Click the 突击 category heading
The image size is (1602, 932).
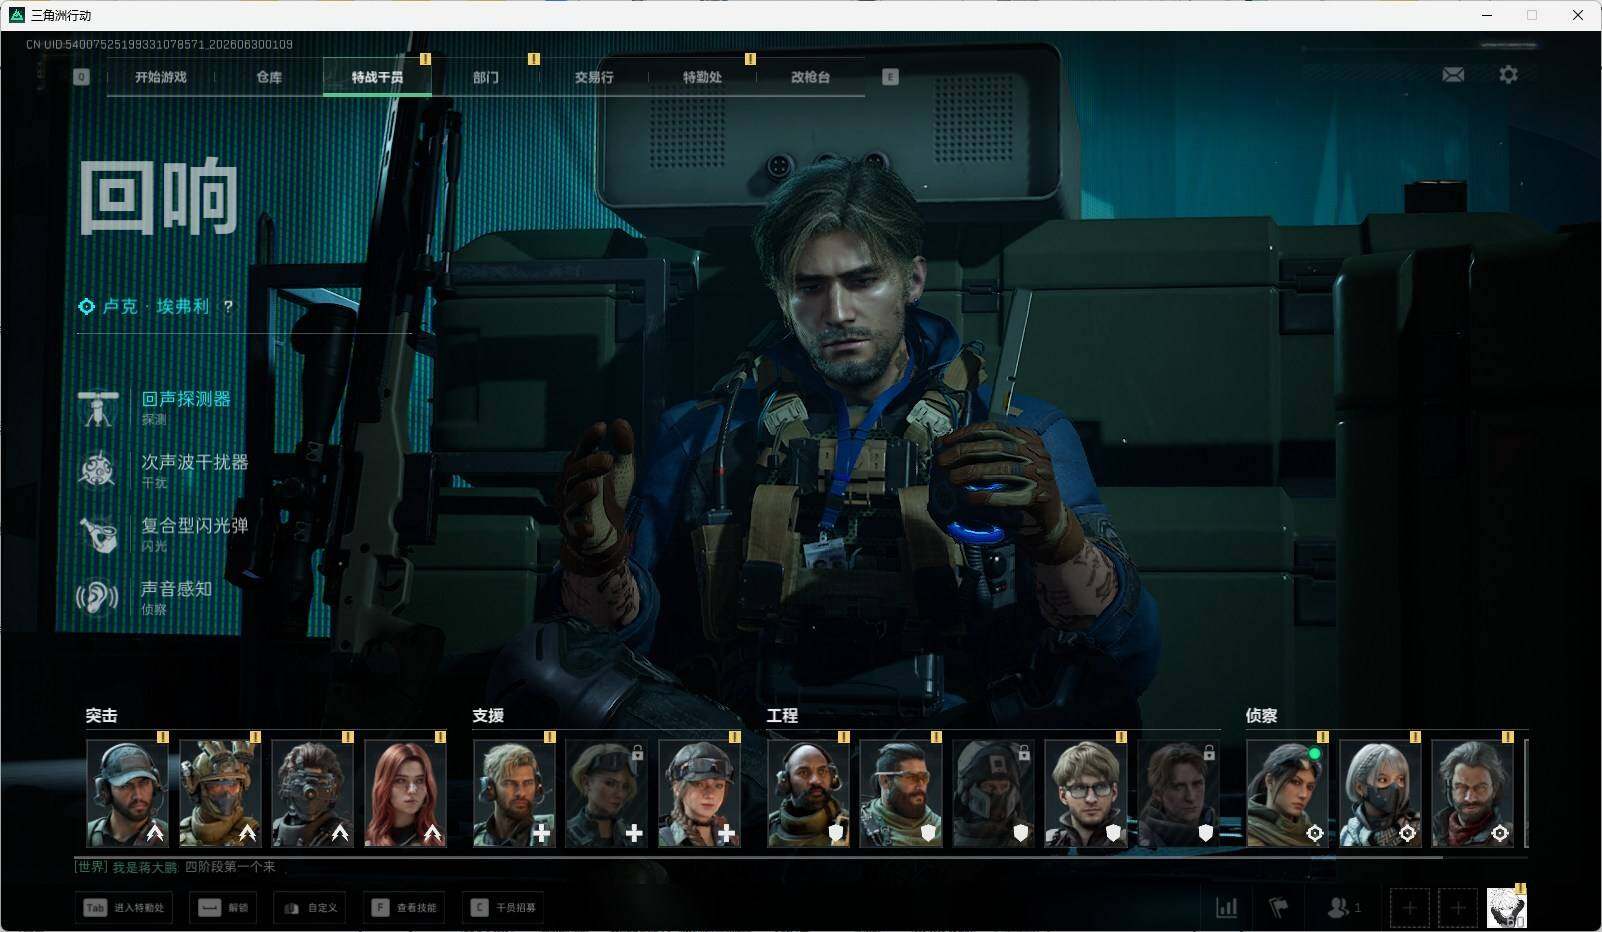(101, 716)
